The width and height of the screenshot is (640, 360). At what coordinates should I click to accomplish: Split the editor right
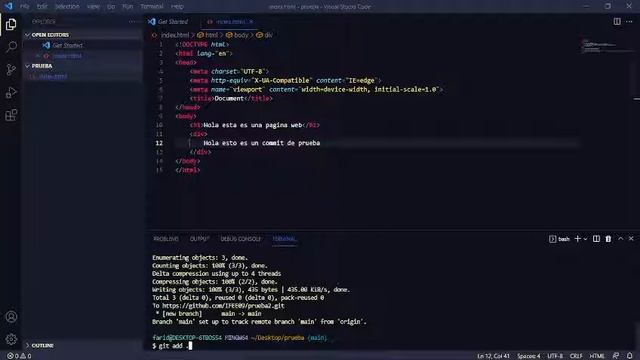[617, 21]
